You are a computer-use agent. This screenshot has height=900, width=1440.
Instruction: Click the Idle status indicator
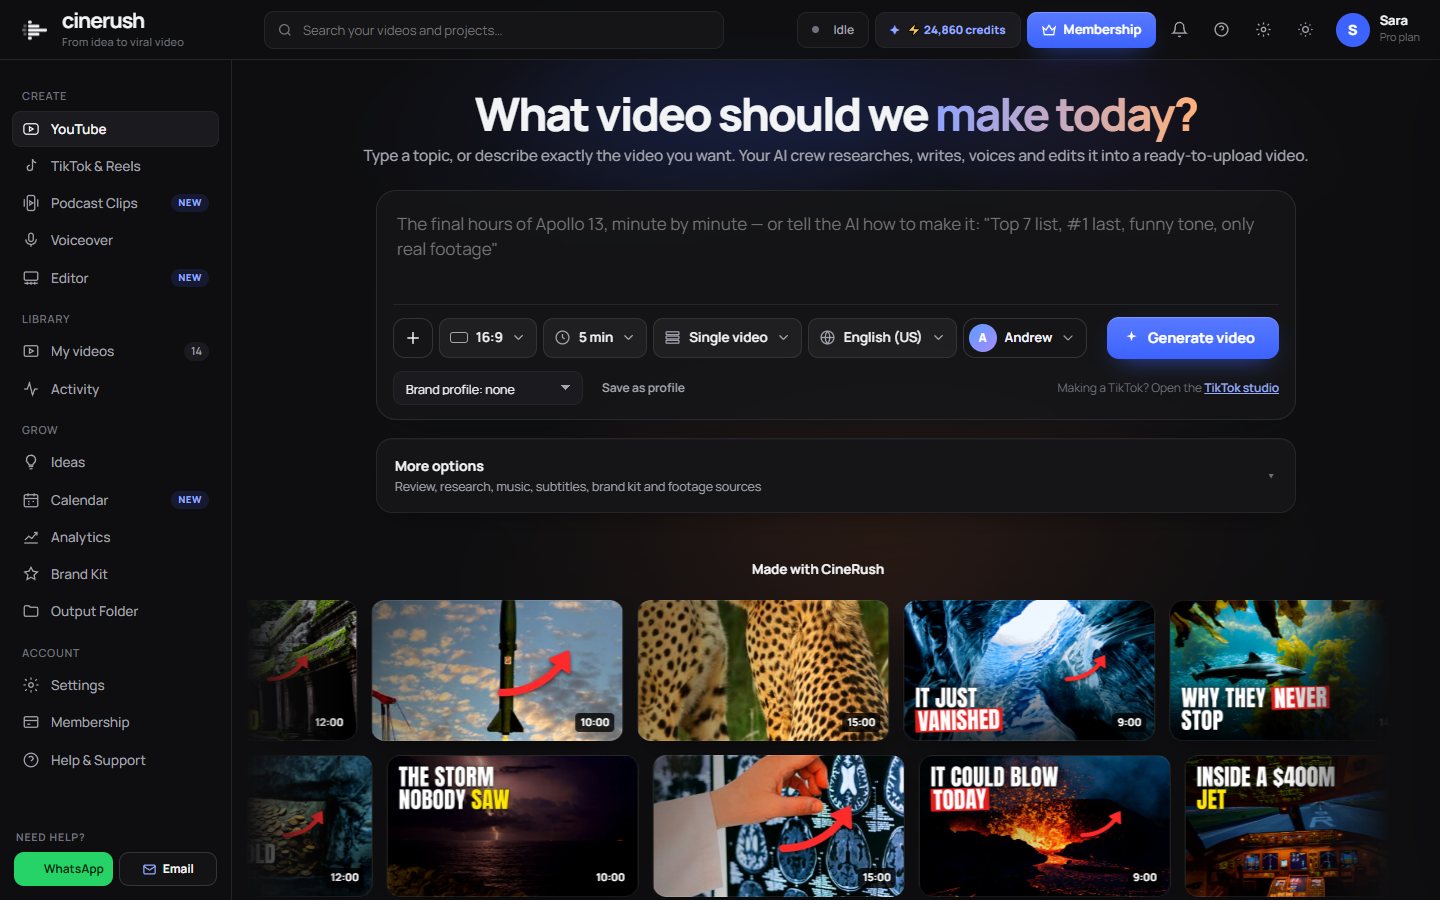point(832,30)
